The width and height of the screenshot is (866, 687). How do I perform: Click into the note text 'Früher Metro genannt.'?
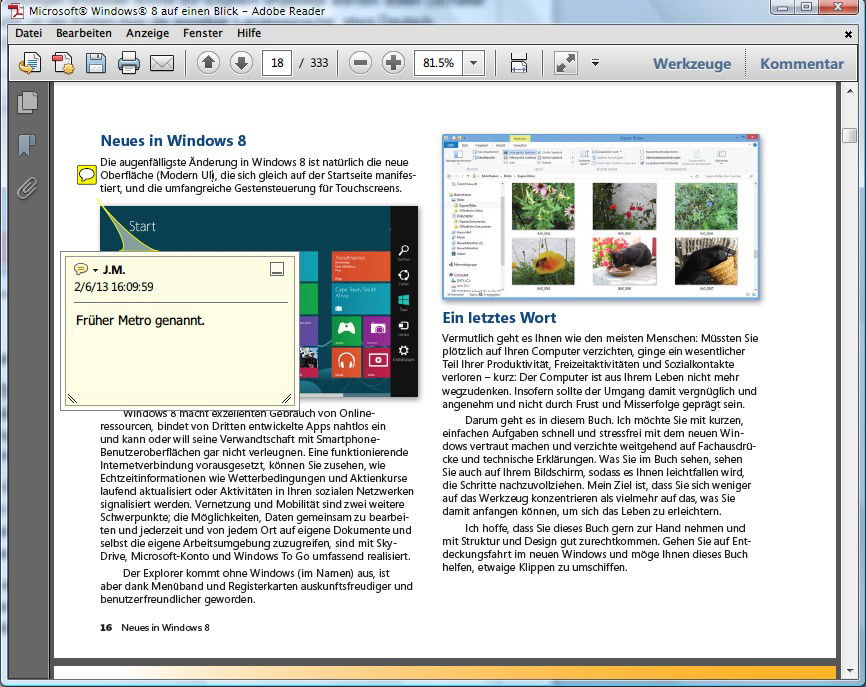pyautogui.click(x=140, y=320)
